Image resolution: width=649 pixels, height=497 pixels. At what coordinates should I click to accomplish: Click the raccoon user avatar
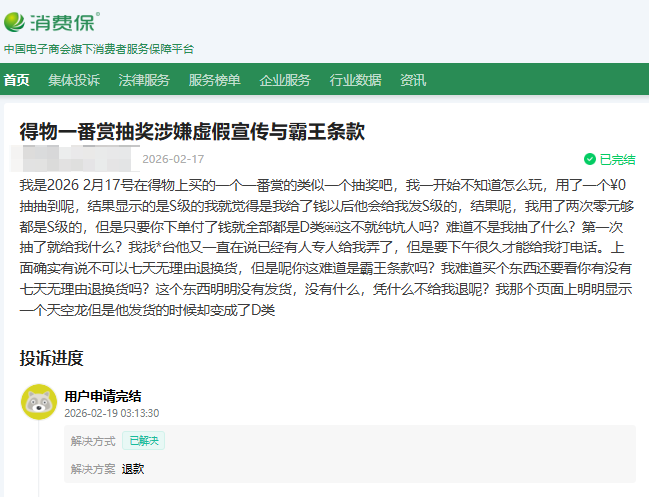click(x=38, y=402)
